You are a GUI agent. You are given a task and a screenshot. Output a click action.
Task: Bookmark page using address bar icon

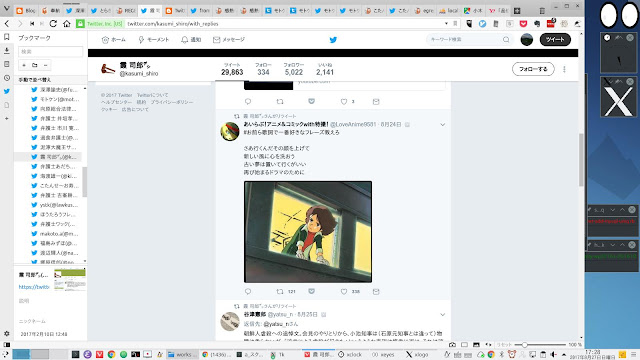coord(455,24)
